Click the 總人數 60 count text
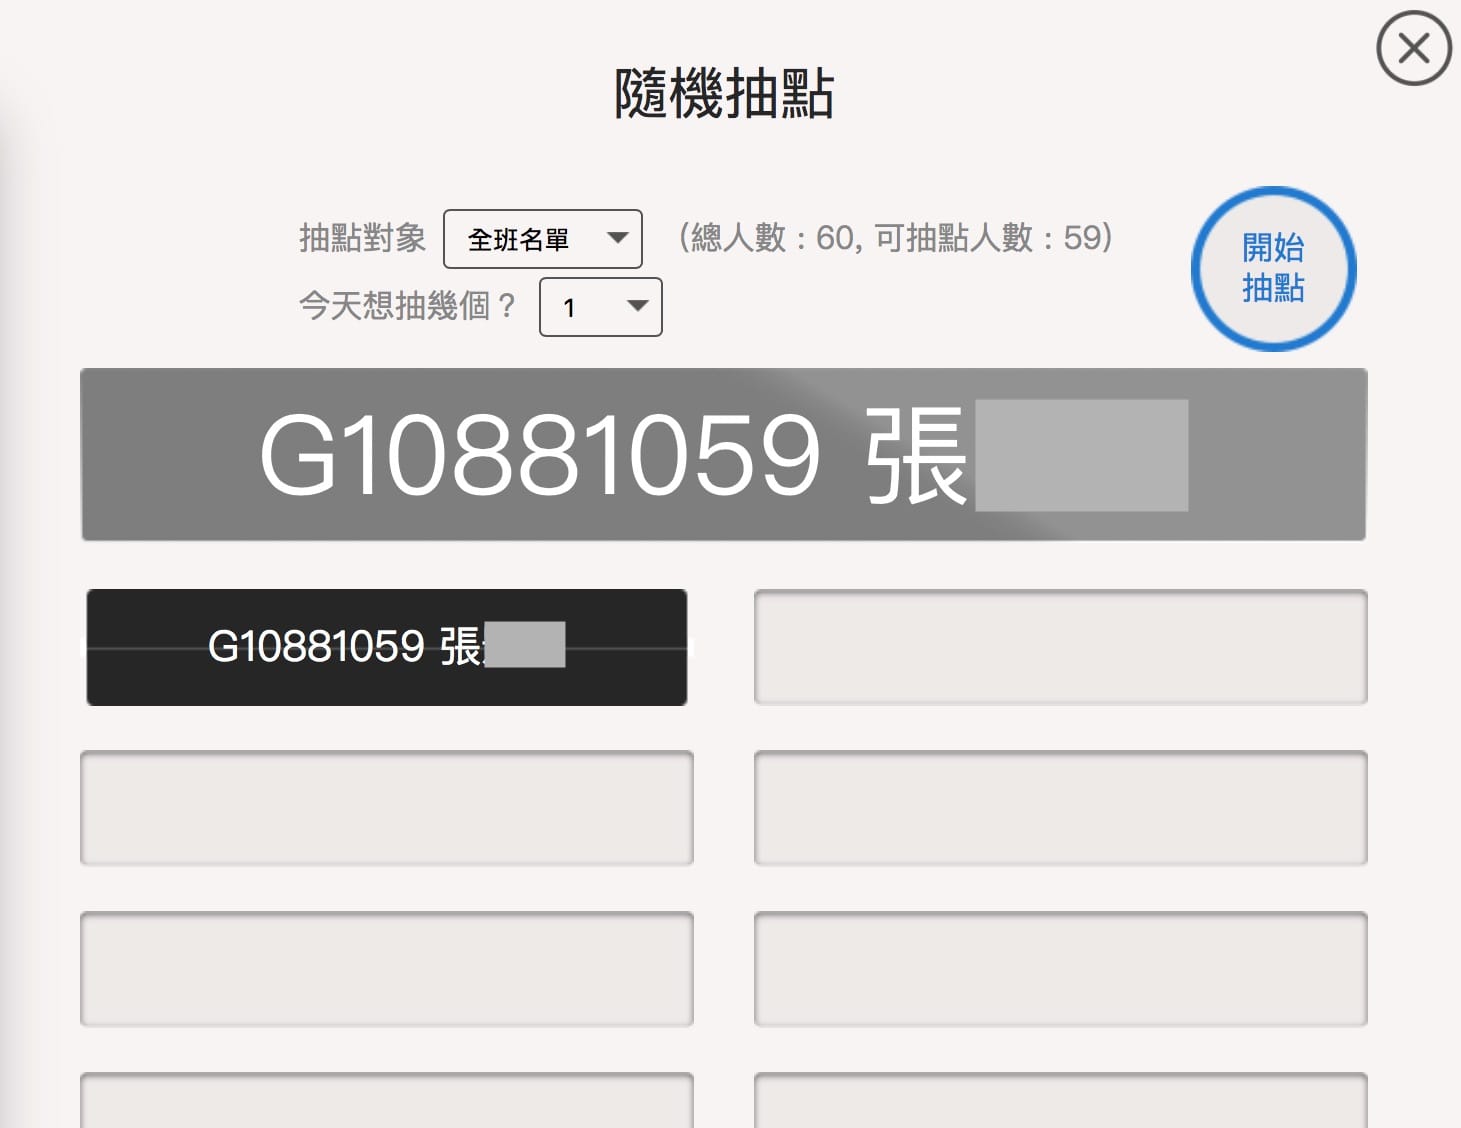Image resolution: width=1461 pixels, height=1128 pixels. pos(895,238)
